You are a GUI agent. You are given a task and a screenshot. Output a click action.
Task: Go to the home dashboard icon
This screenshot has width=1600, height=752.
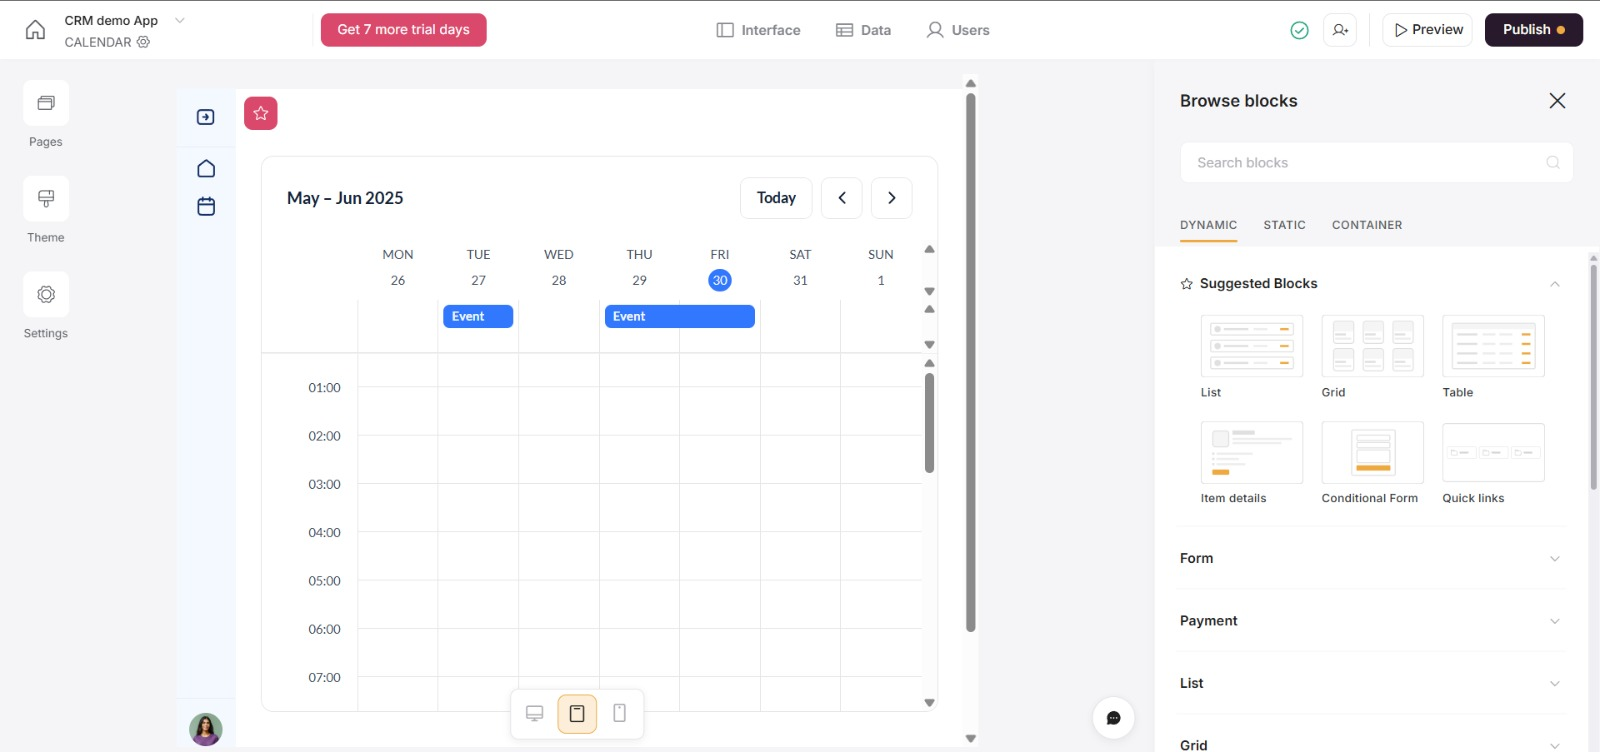coord(35,30)
